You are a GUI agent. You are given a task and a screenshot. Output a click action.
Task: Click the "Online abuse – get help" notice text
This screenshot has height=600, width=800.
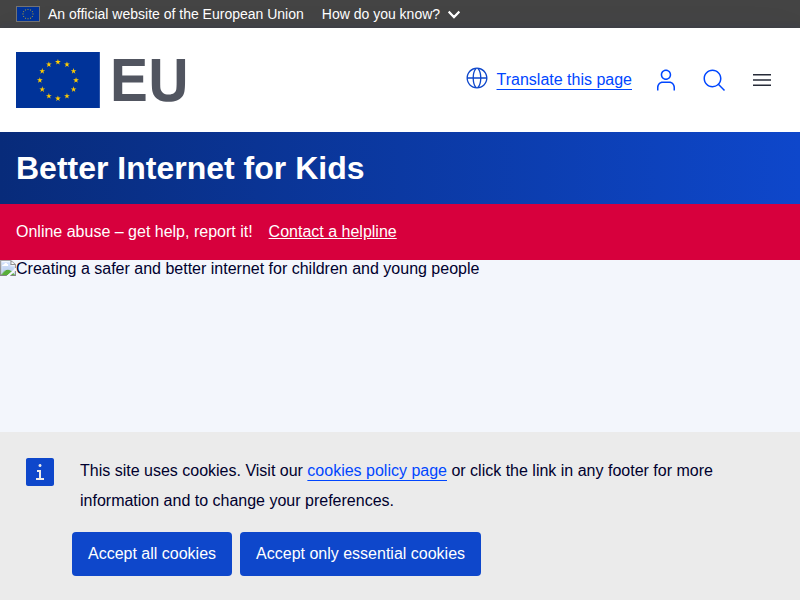[134, 231]
